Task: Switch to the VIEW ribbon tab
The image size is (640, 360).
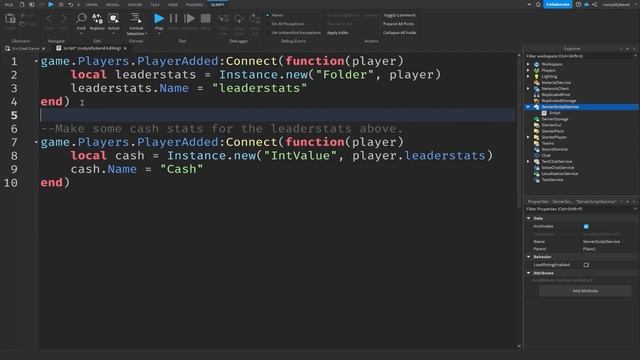Action: tap(173, 4)
